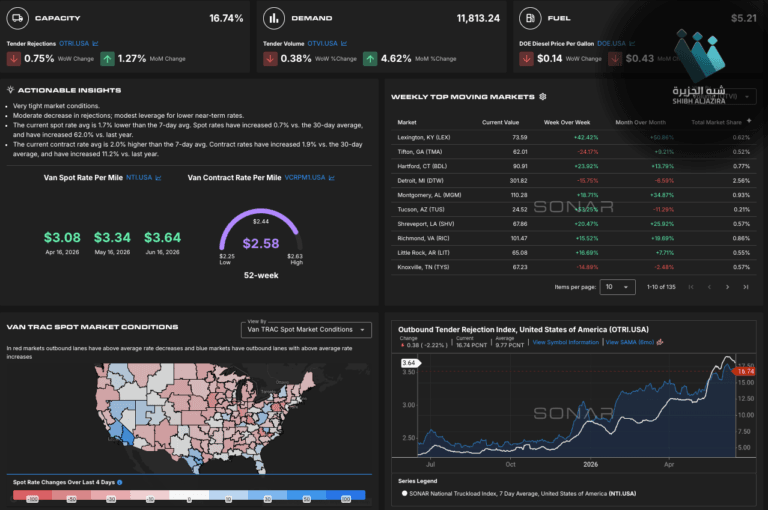Jump to last page of markets table
The image size is (768, 510).
coord(745,287)
